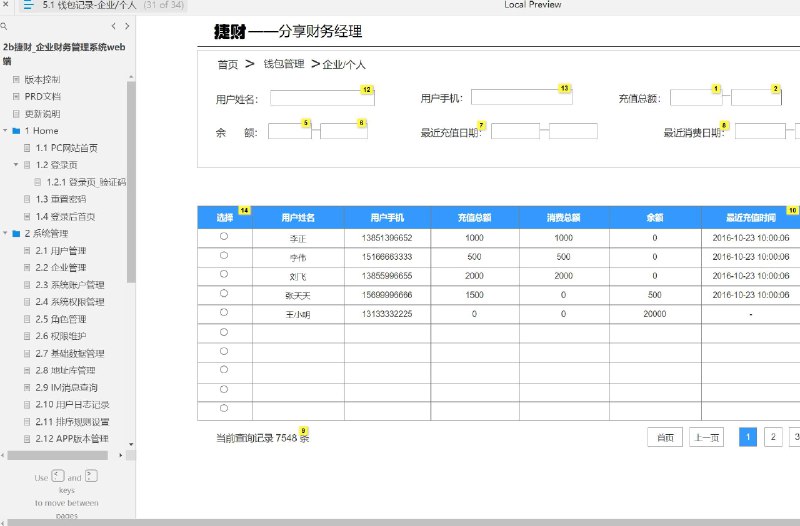Open 2.5 角色管理 page

(x=61, y=319)
